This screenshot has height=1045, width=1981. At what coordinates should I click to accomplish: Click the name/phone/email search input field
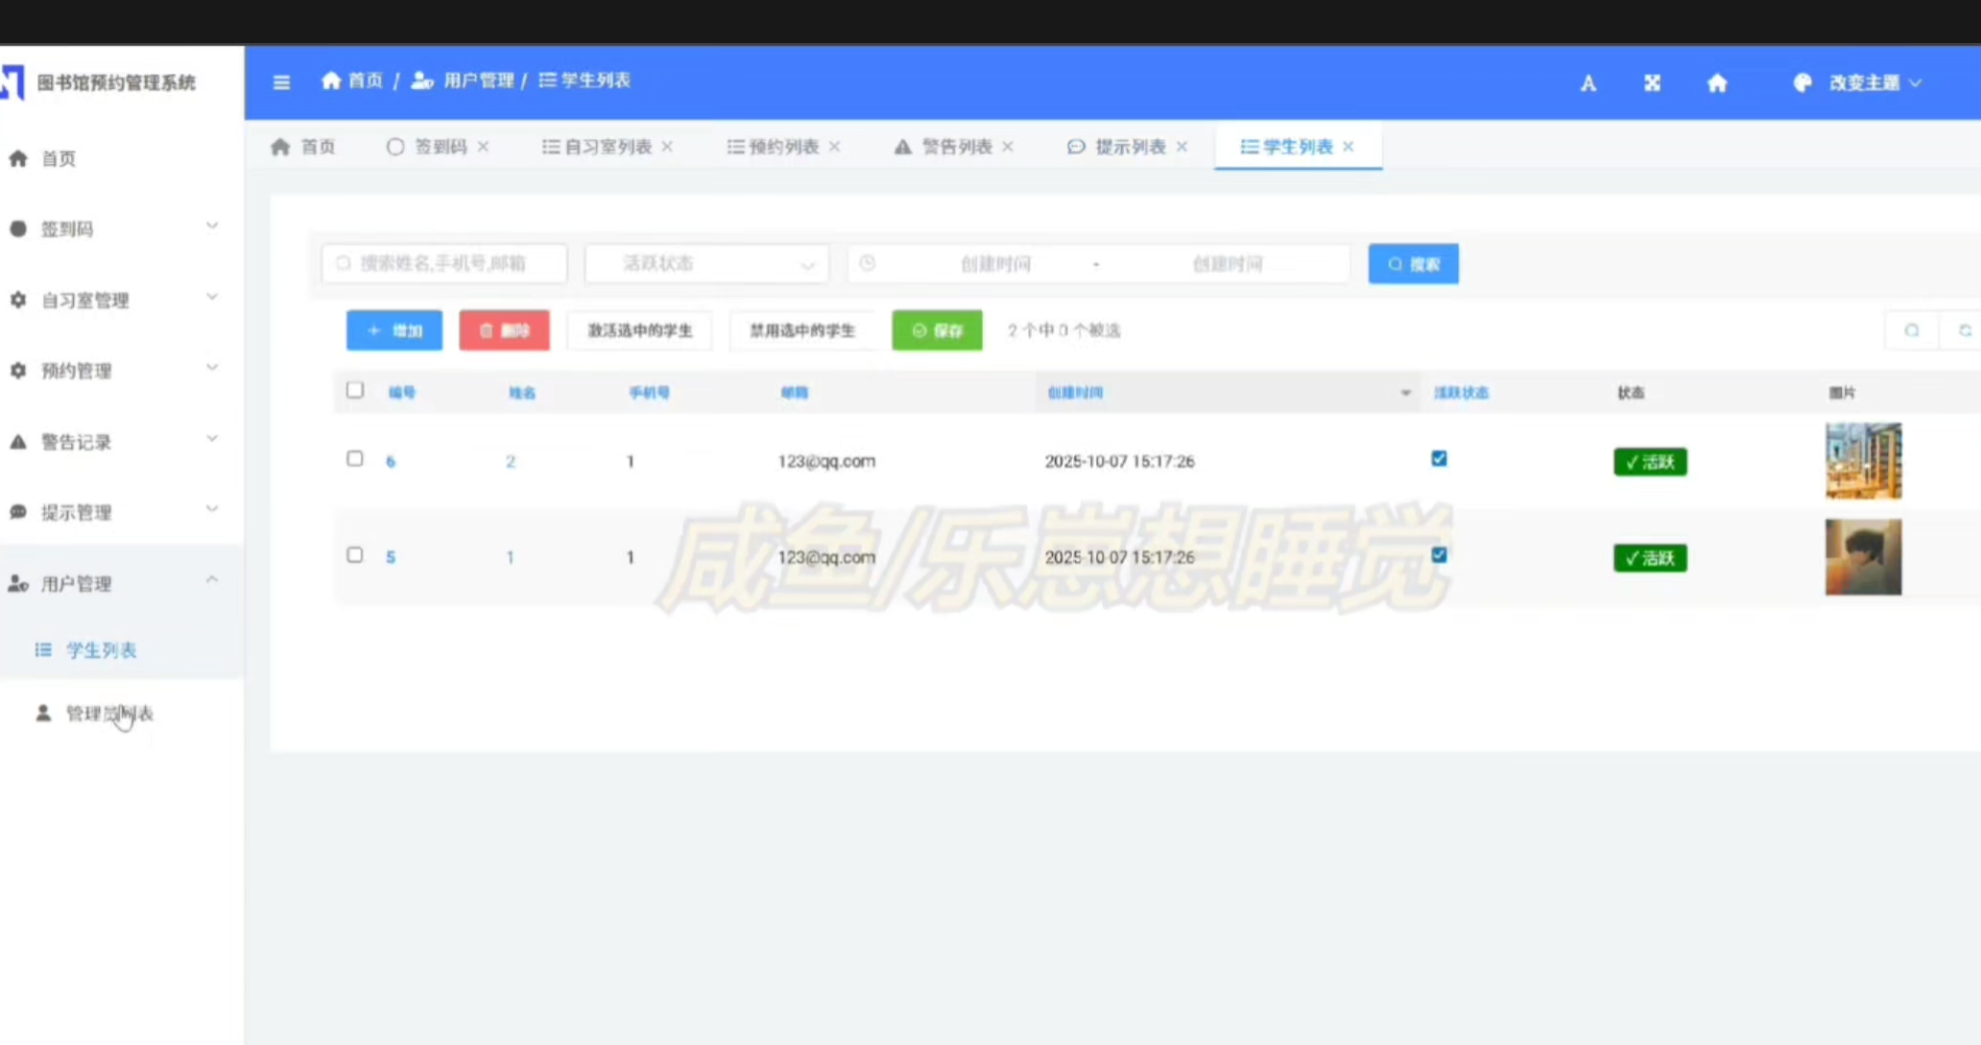pos(444,264)
